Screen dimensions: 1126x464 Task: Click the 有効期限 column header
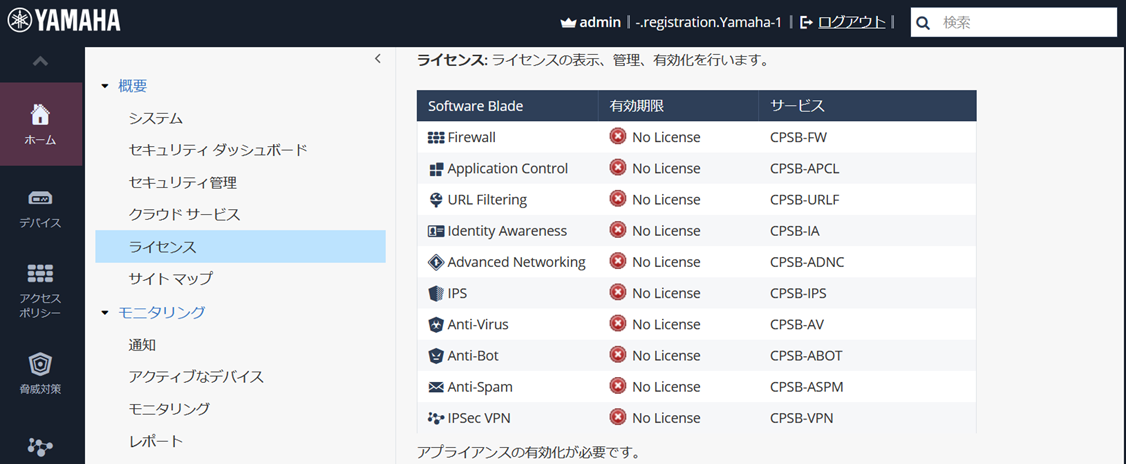[638, 106]
